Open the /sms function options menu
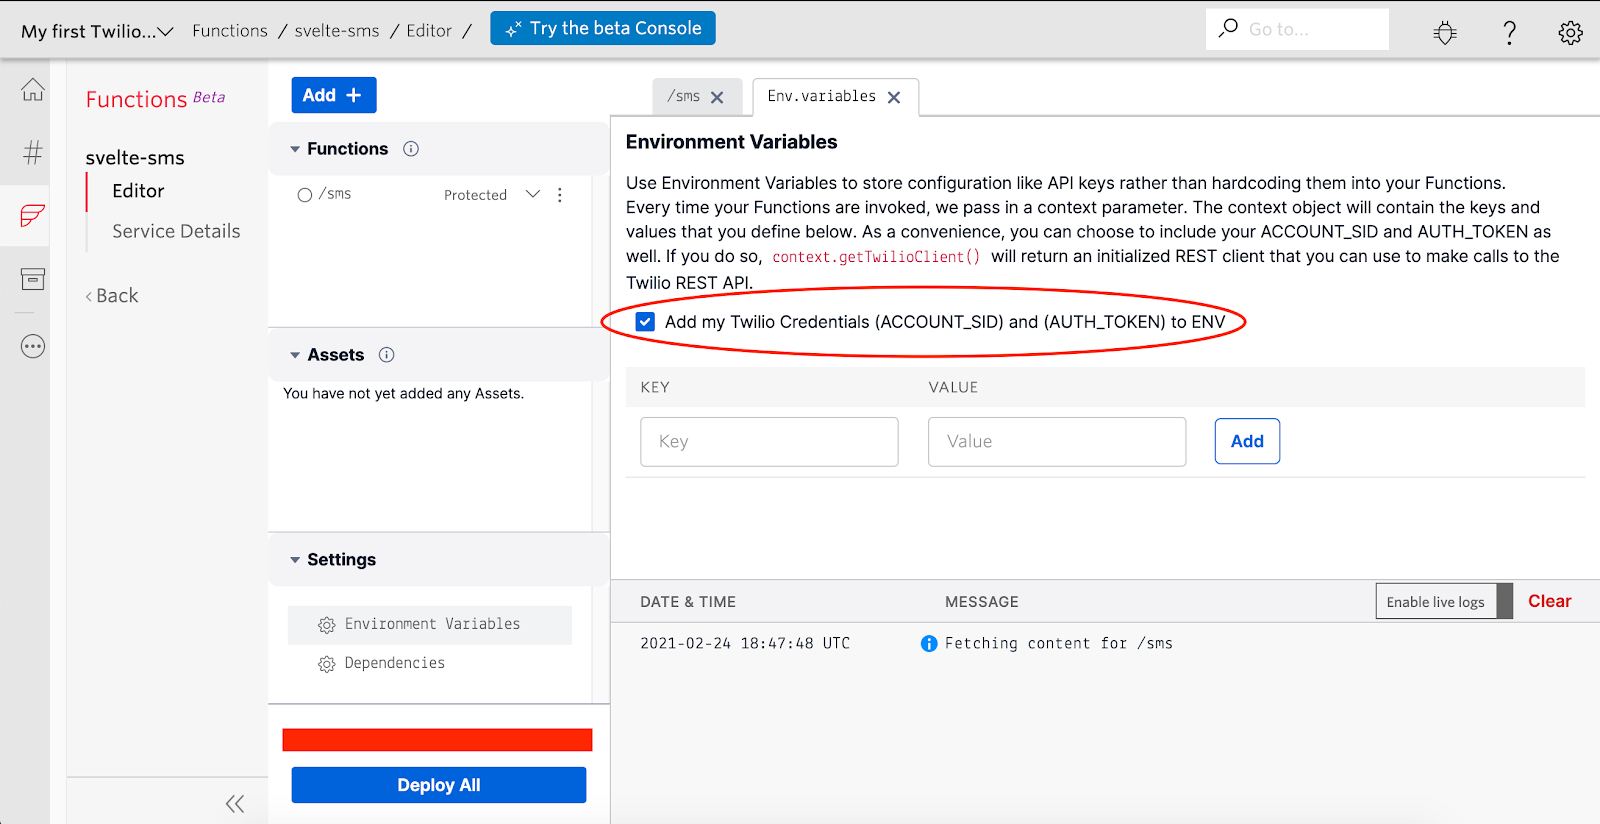The height and width of the screenshot is (824, 1600). coord(560,195)
